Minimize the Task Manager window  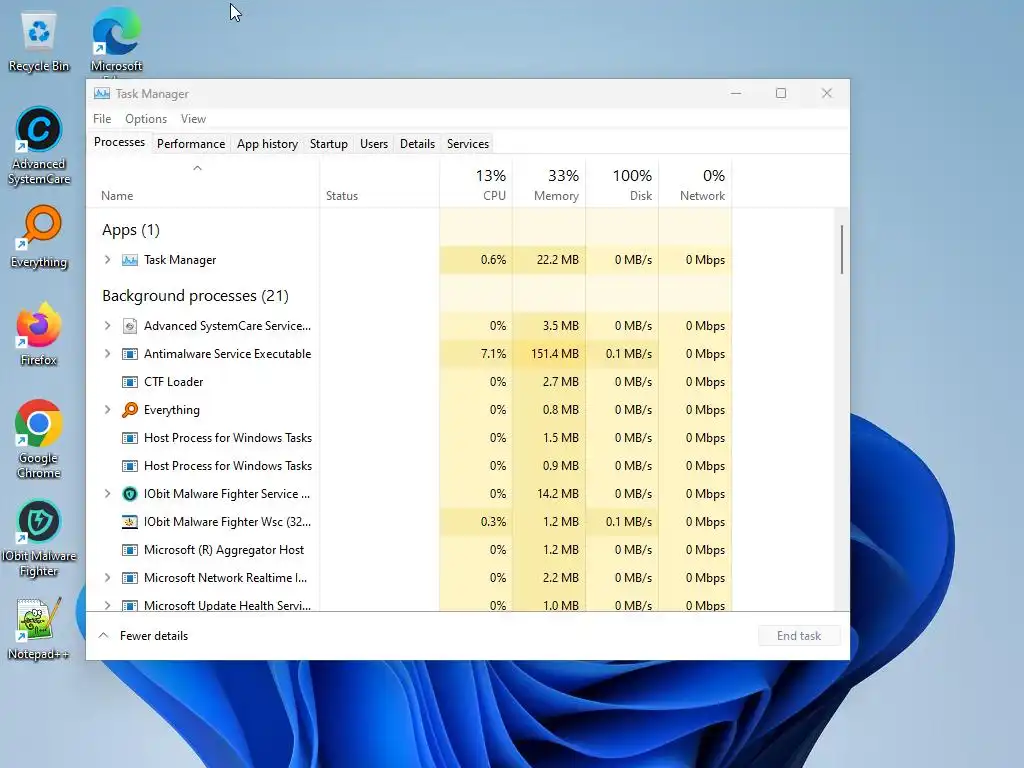736,93
